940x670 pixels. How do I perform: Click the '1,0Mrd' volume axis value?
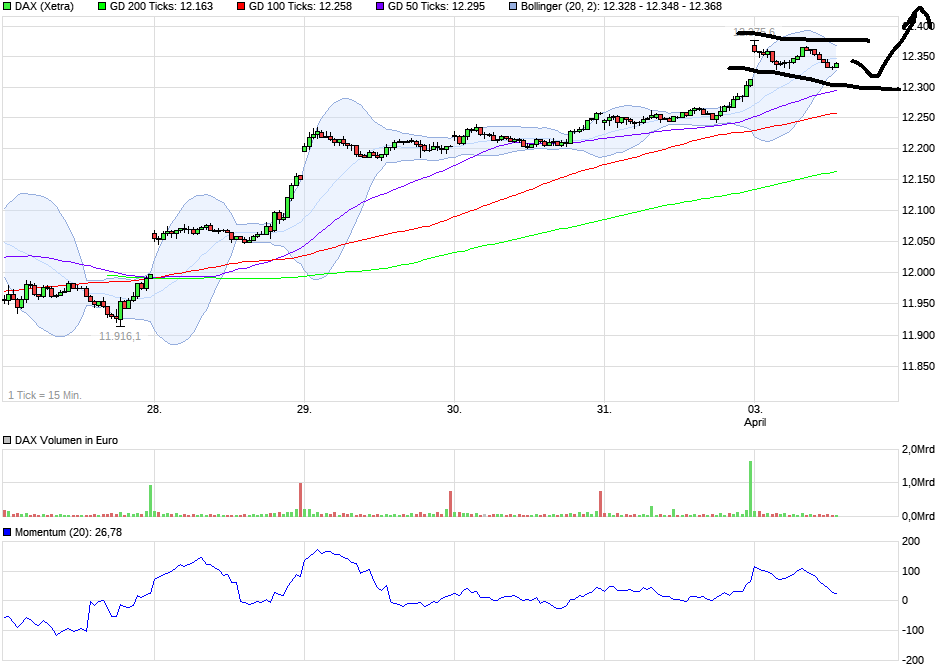(x=918, y=482)
